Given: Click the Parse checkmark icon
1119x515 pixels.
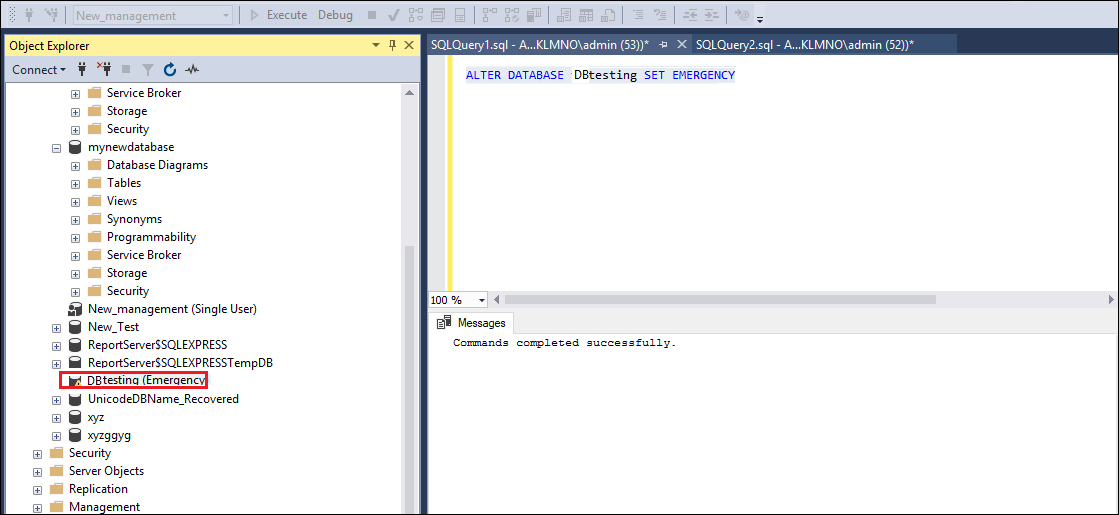Looking at the screenshot, I should [393, 15].
